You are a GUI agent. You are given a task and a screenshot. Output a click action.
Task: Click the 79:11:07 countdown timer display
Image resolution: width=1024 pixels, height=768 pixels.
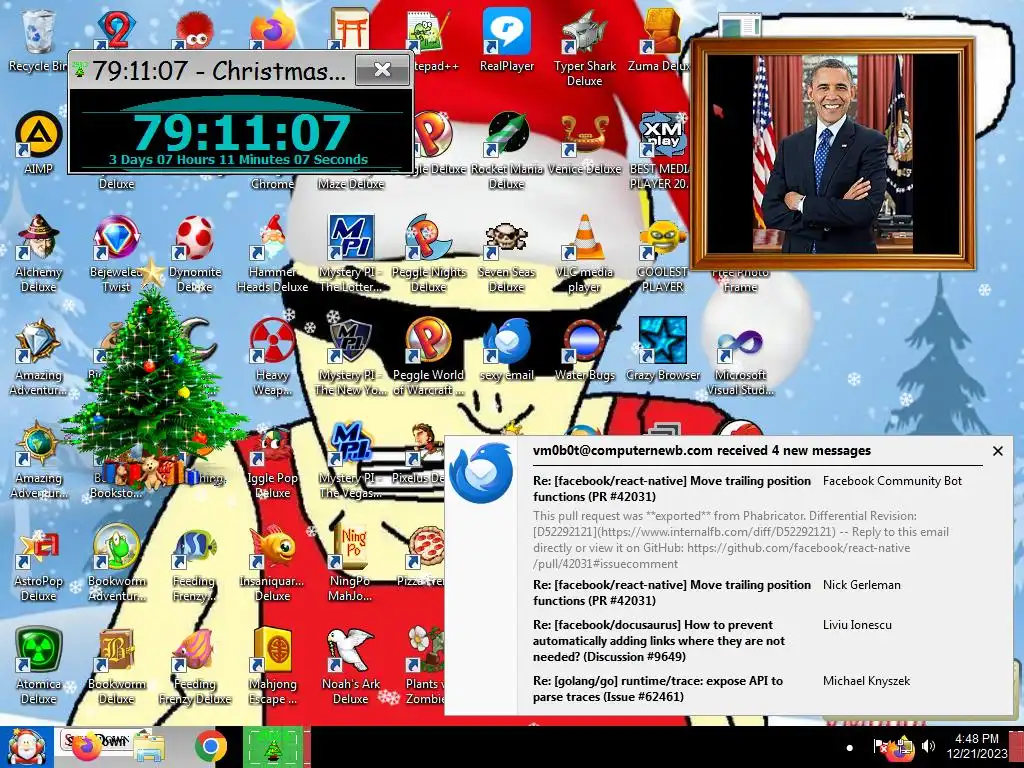(242, 132)
